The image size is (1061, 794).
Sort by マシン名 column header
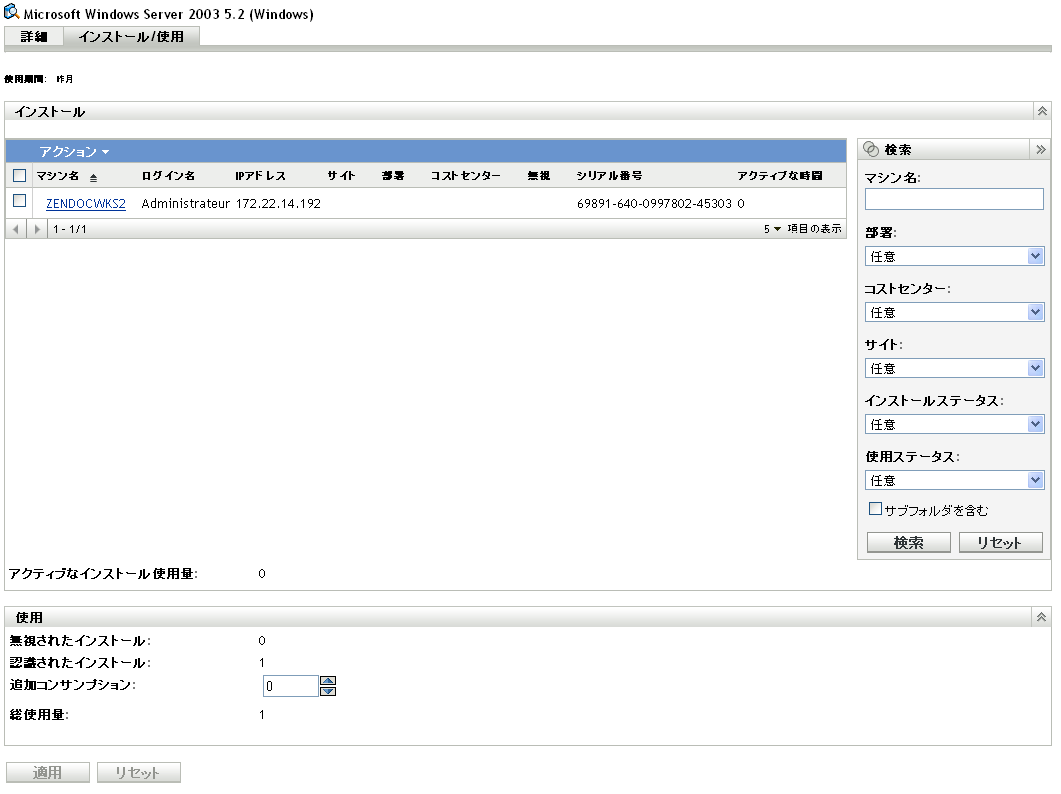pos(58,176)
